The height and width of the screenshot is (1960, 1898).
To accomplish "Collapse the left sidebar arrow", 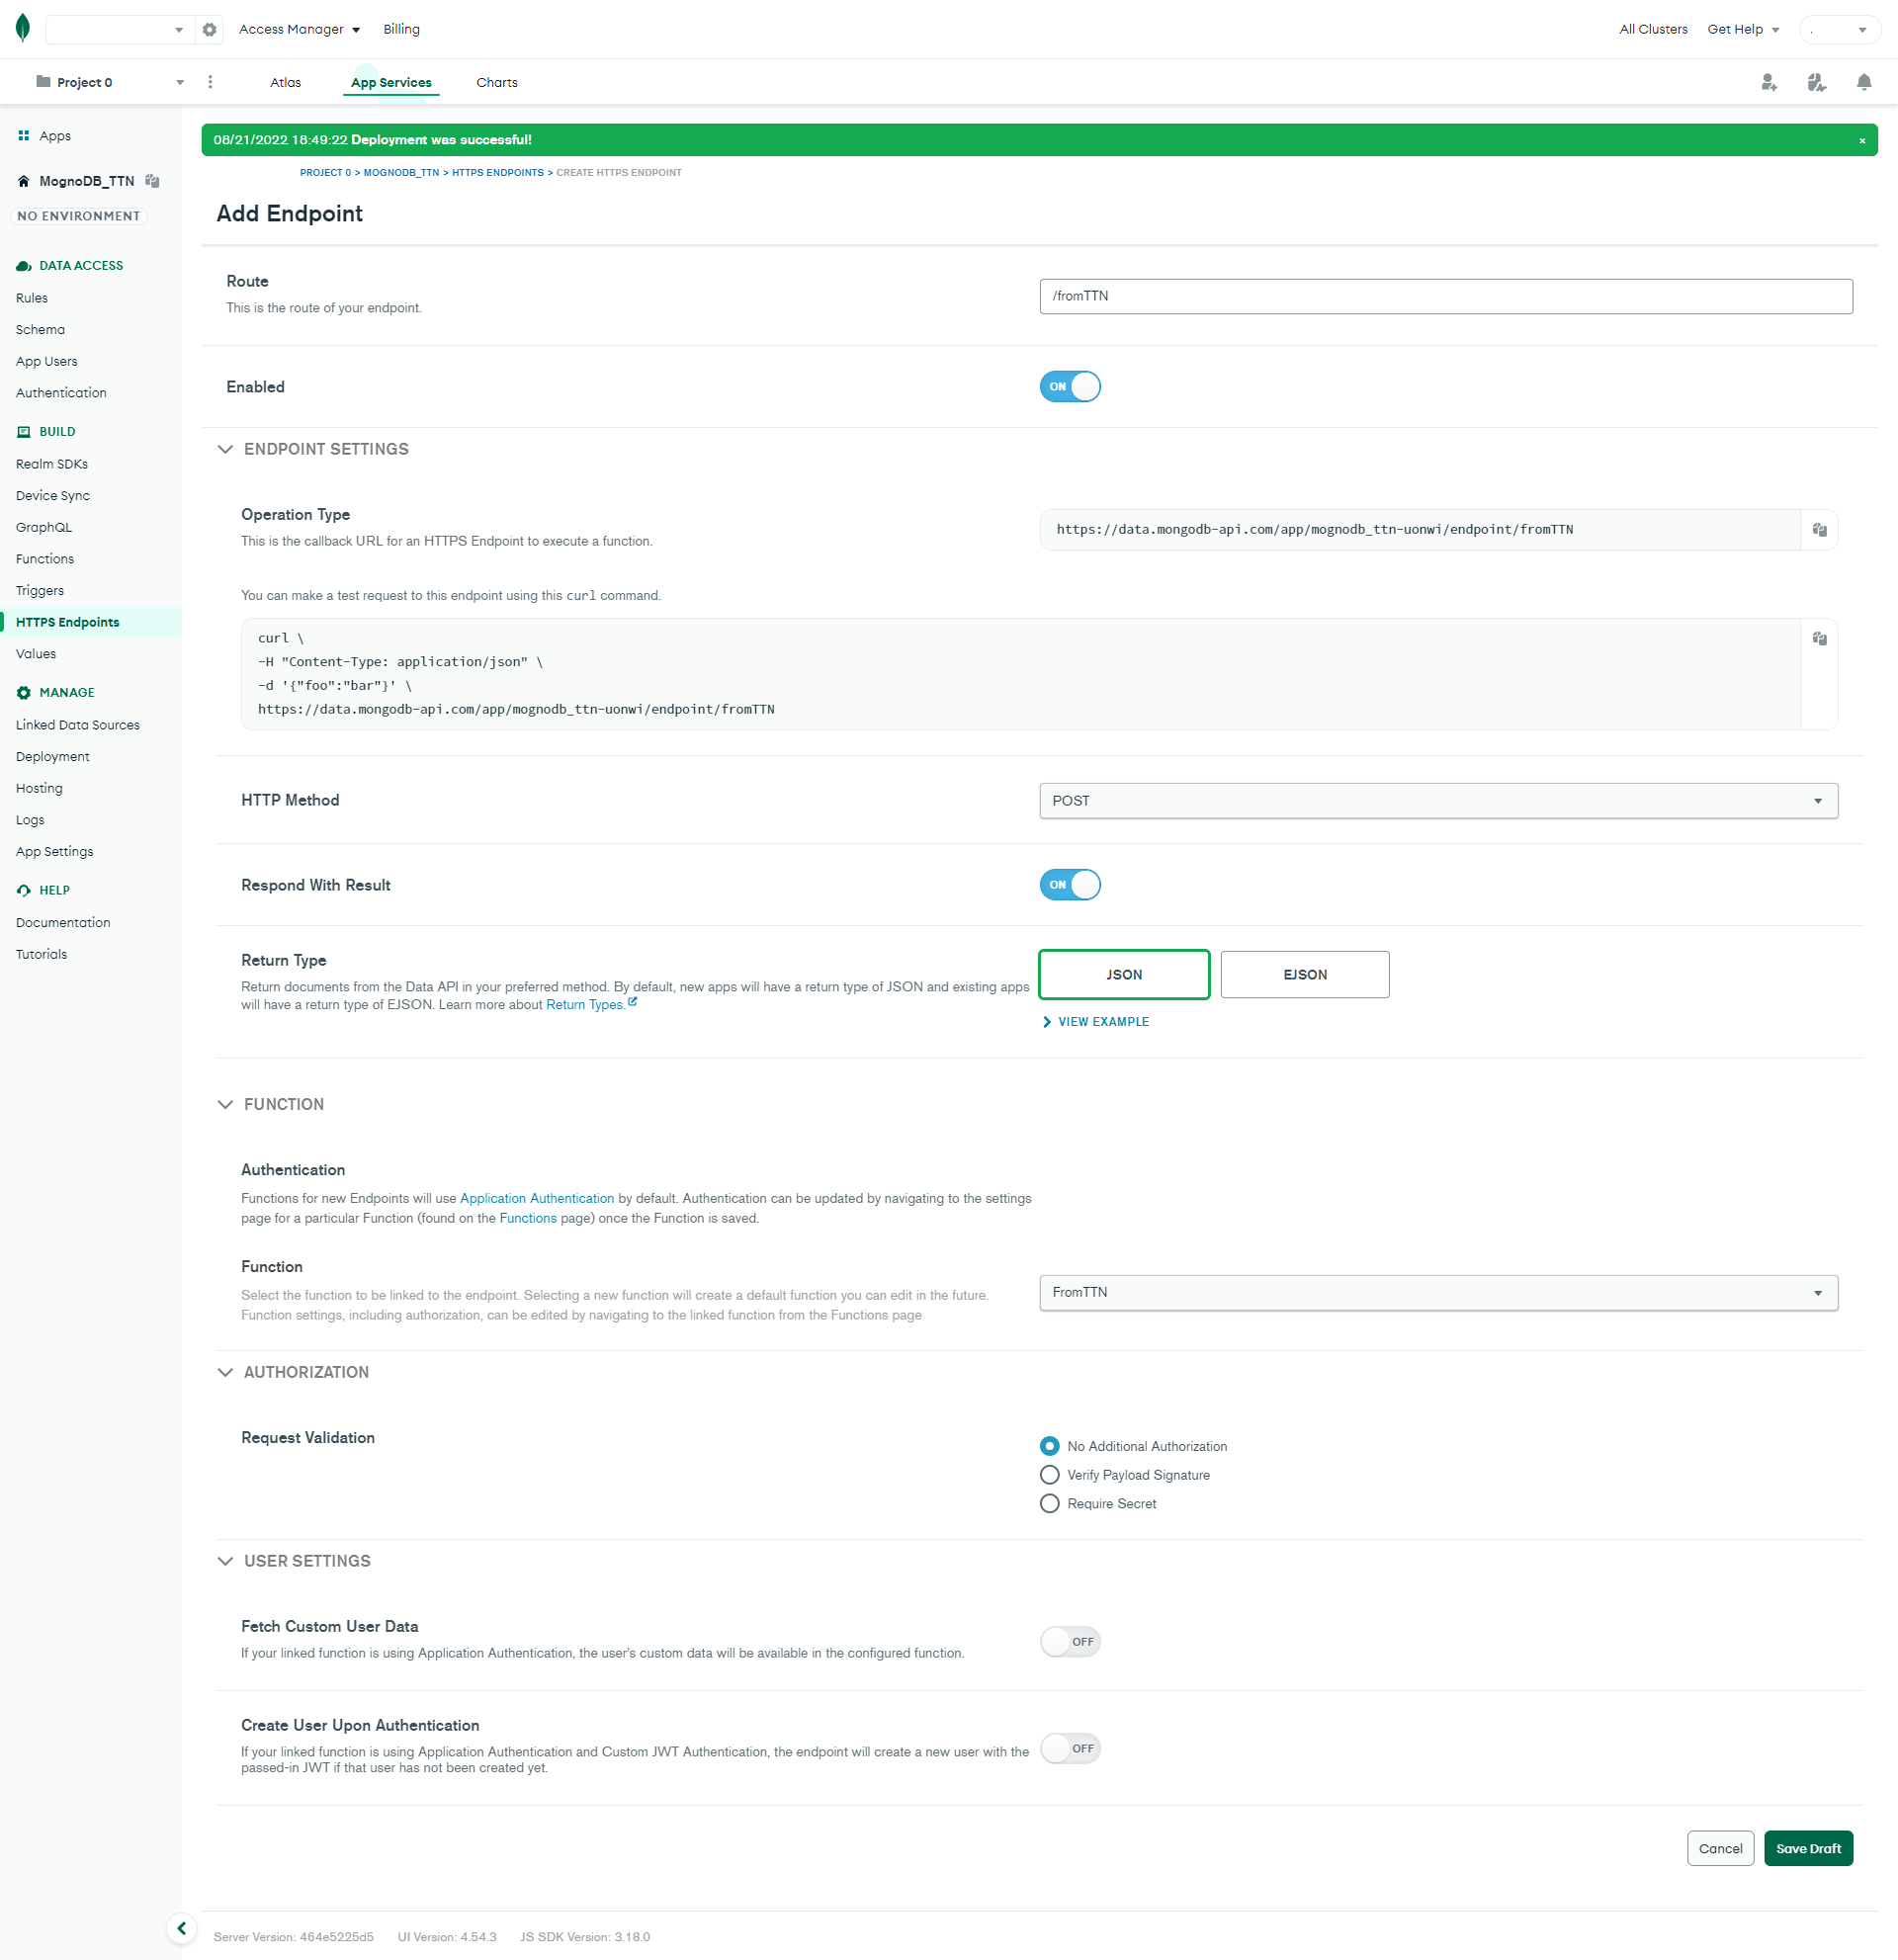I will (181, 1928).
